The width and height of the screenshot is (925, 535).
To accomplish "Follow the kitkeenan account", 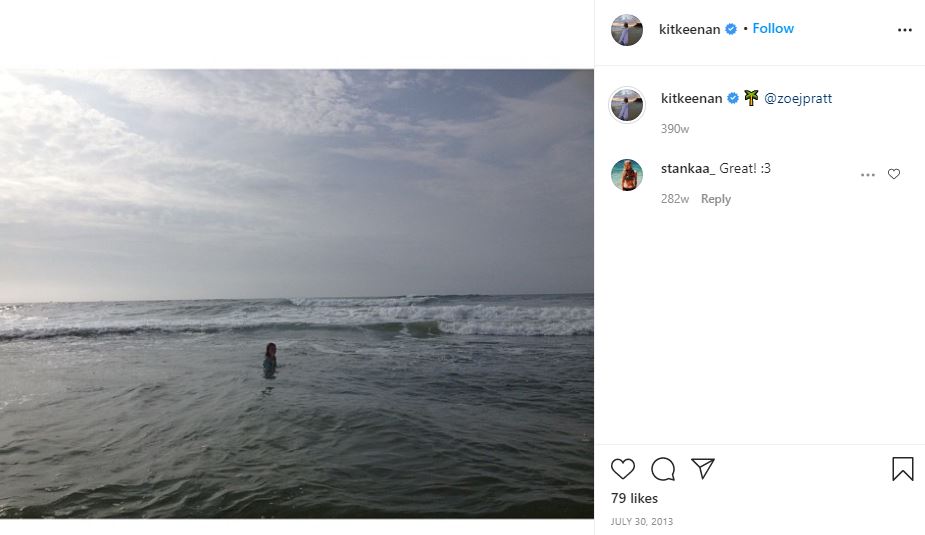I will (x=773, y=28).
